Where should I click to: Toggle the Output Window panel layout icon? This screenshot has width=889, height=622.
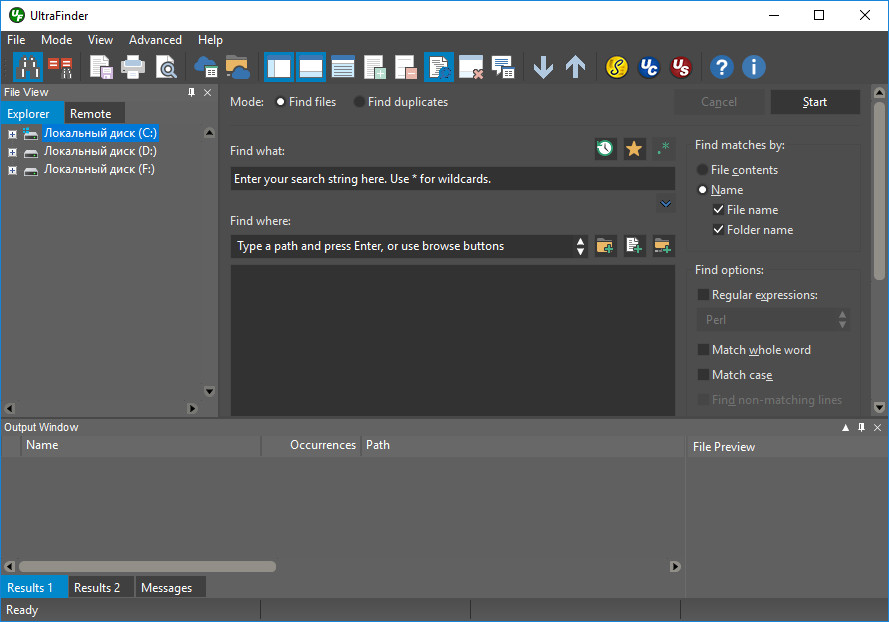pos(311,67)
